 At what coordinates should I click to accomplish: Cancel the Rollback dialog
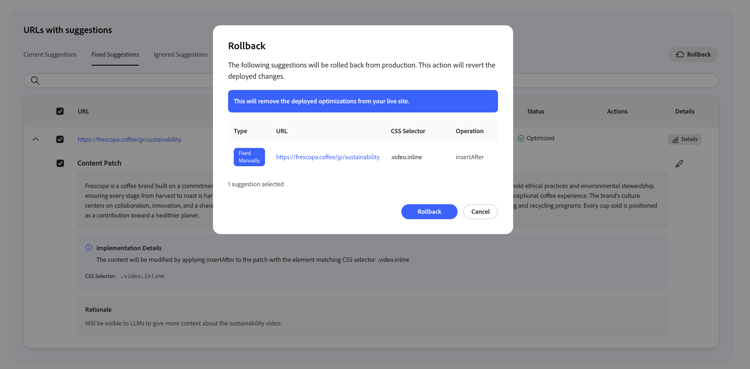tap(480, 212)
